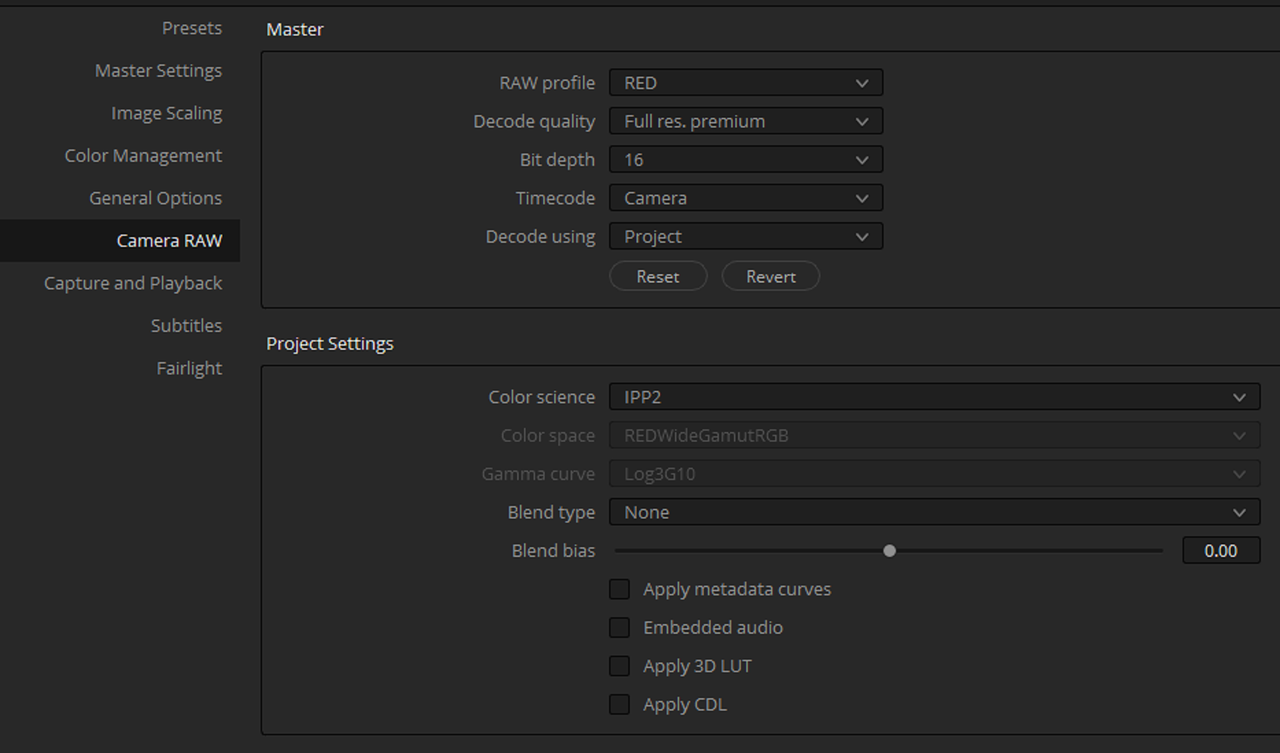Go to Subtitles settings
The height and width of the screenshot is (753, 1280).
pyautogui.click(x=186, y=326)
